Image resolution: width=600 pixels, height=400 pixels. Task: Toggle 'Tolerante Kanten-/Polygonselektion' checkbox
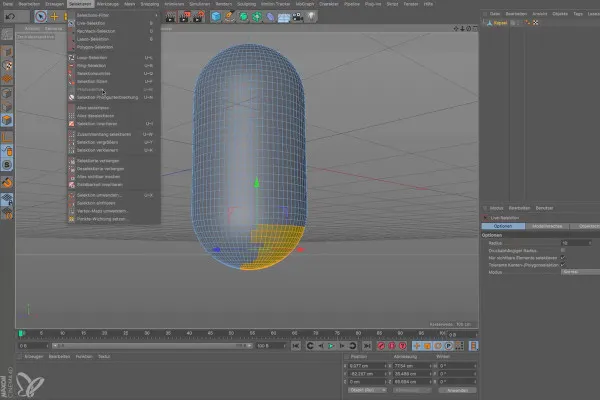(563, 264)
